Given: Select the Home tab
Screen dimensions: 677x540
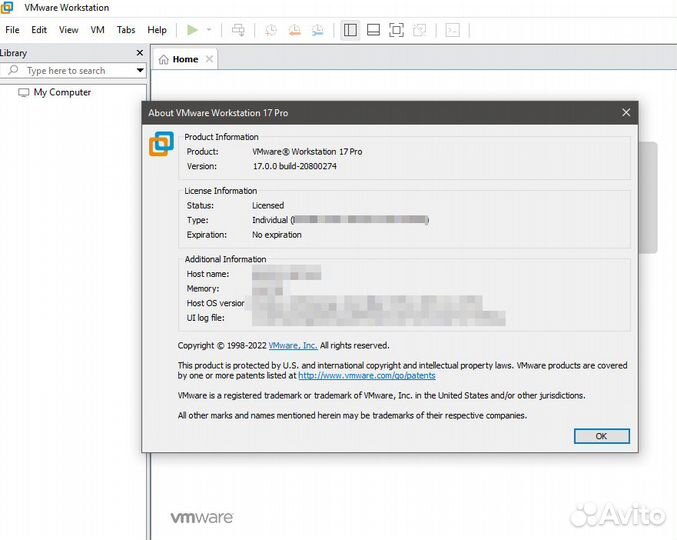Looking at the screenshot, I should click(185, 59).
